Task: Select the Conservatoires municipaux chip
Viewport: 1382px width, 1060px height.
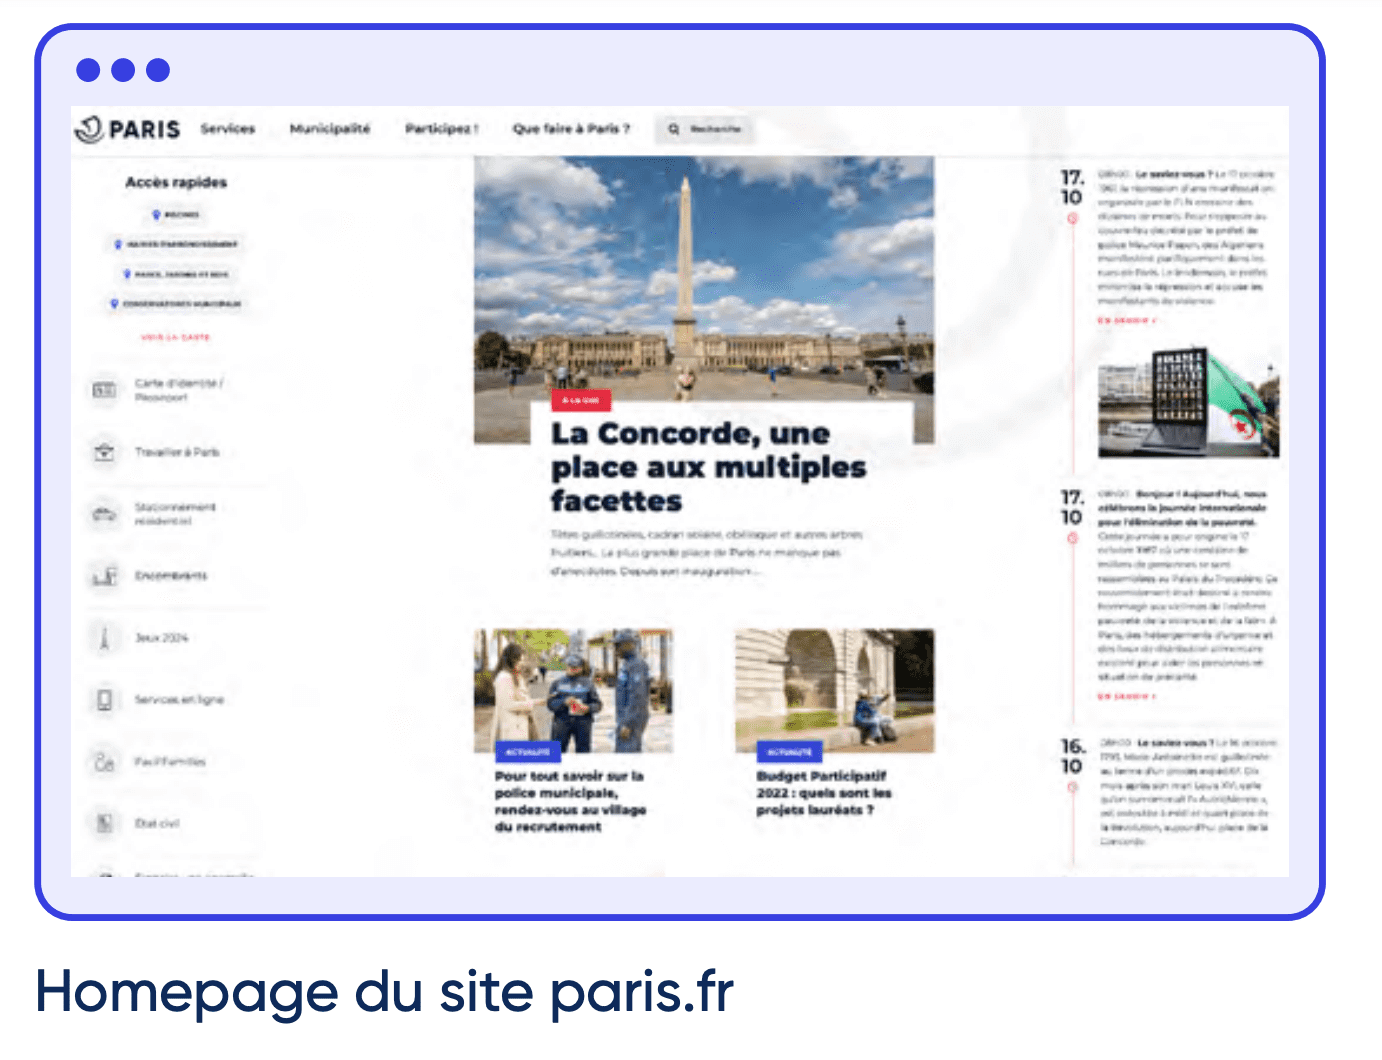Action: (x=176, y=304)
